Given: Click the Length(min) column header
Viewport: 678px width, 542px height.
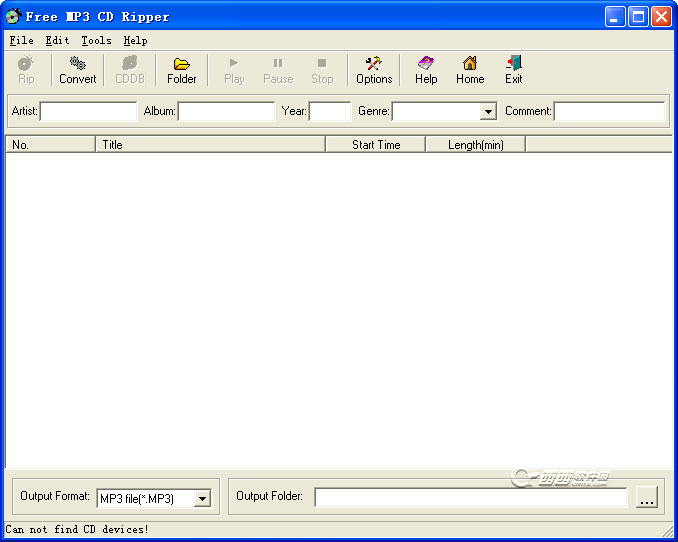Looking at the screenshot, I should point(476,144).
